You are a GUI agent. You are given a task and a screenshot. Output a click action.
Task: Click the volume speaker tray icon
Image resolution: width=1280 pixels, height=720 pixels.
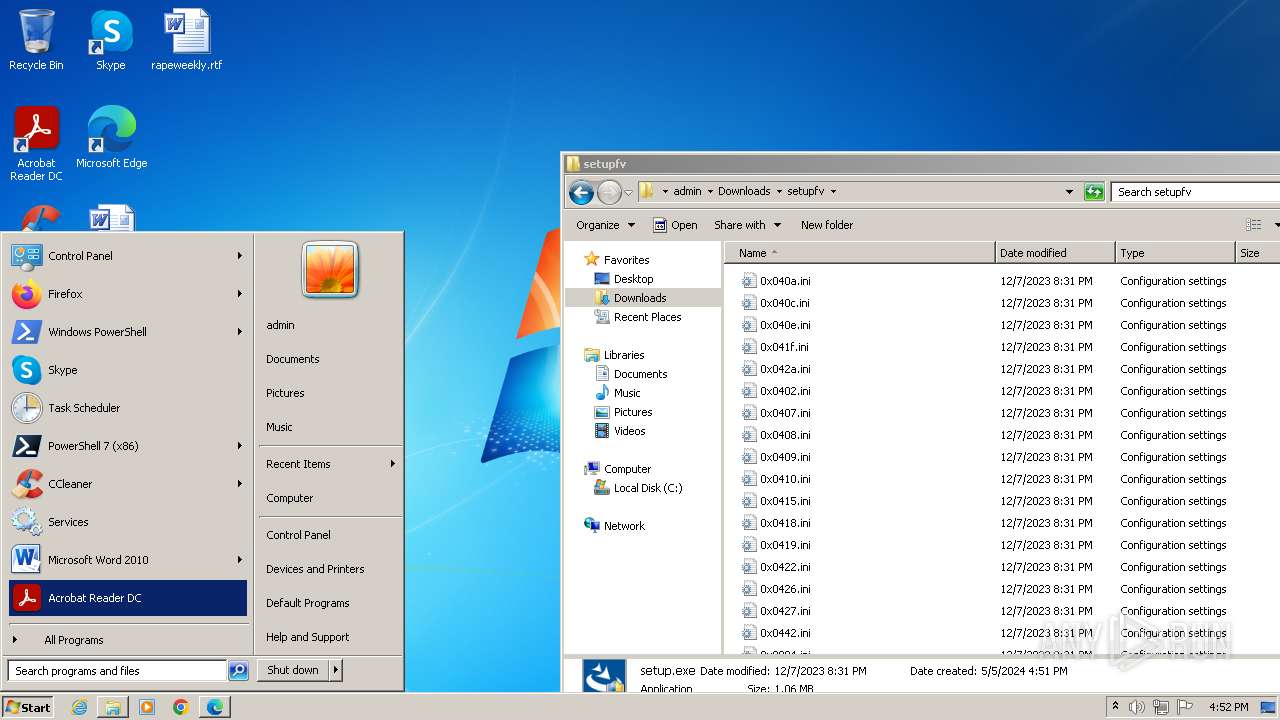click(1137, 707)
